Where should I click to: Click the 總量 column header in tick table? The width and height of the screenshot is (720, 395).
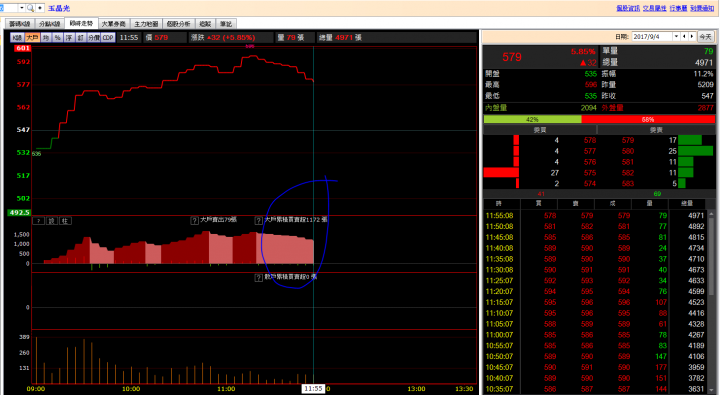click(686, 203)
